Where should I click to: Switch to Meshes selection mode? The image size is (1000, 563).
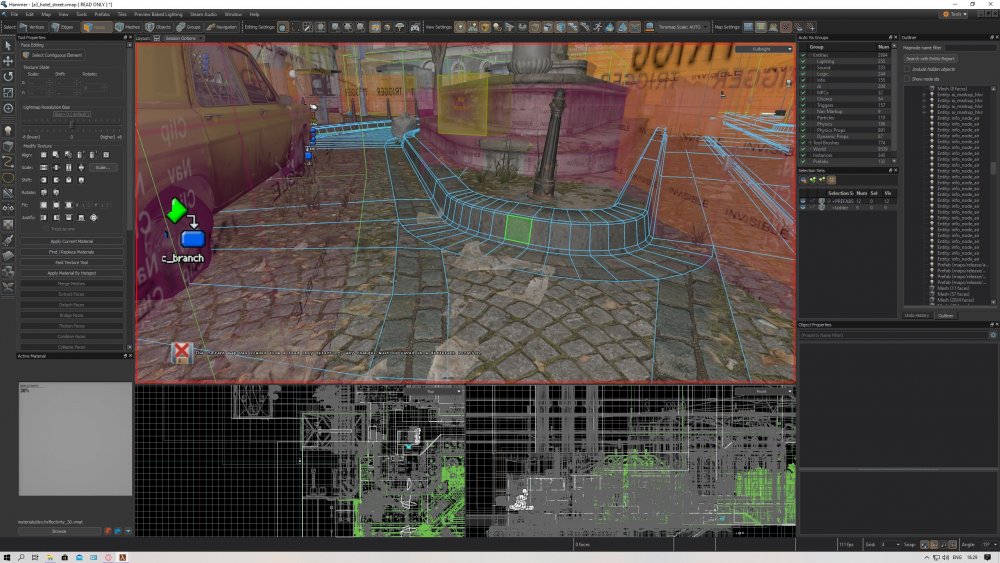(x=128, y=27)
